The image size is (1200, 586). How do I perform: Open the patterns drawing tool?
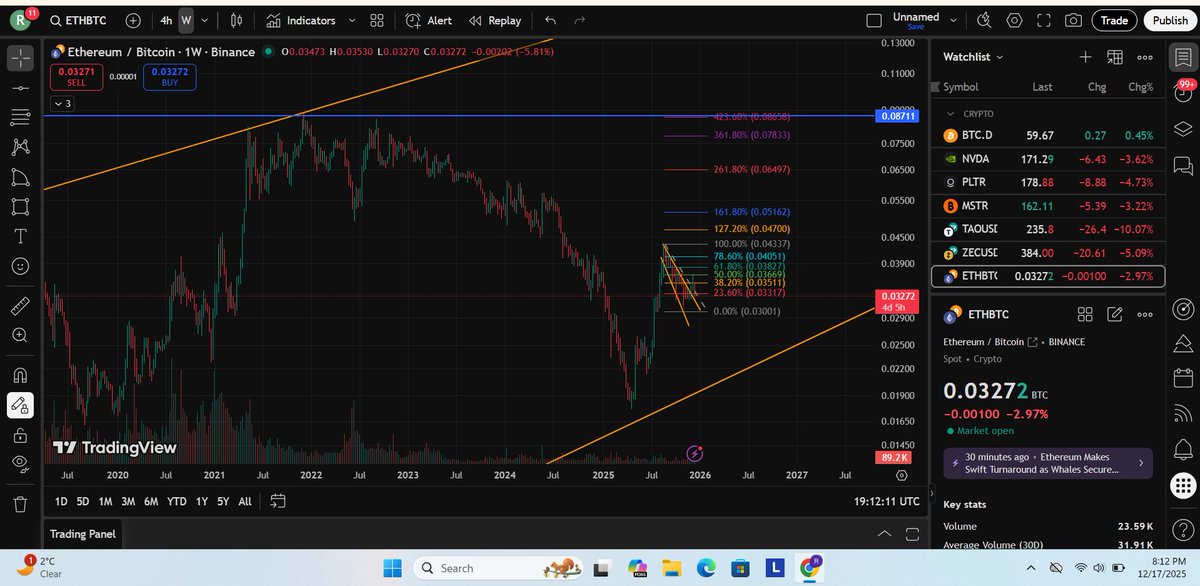(x=20, y=147)
